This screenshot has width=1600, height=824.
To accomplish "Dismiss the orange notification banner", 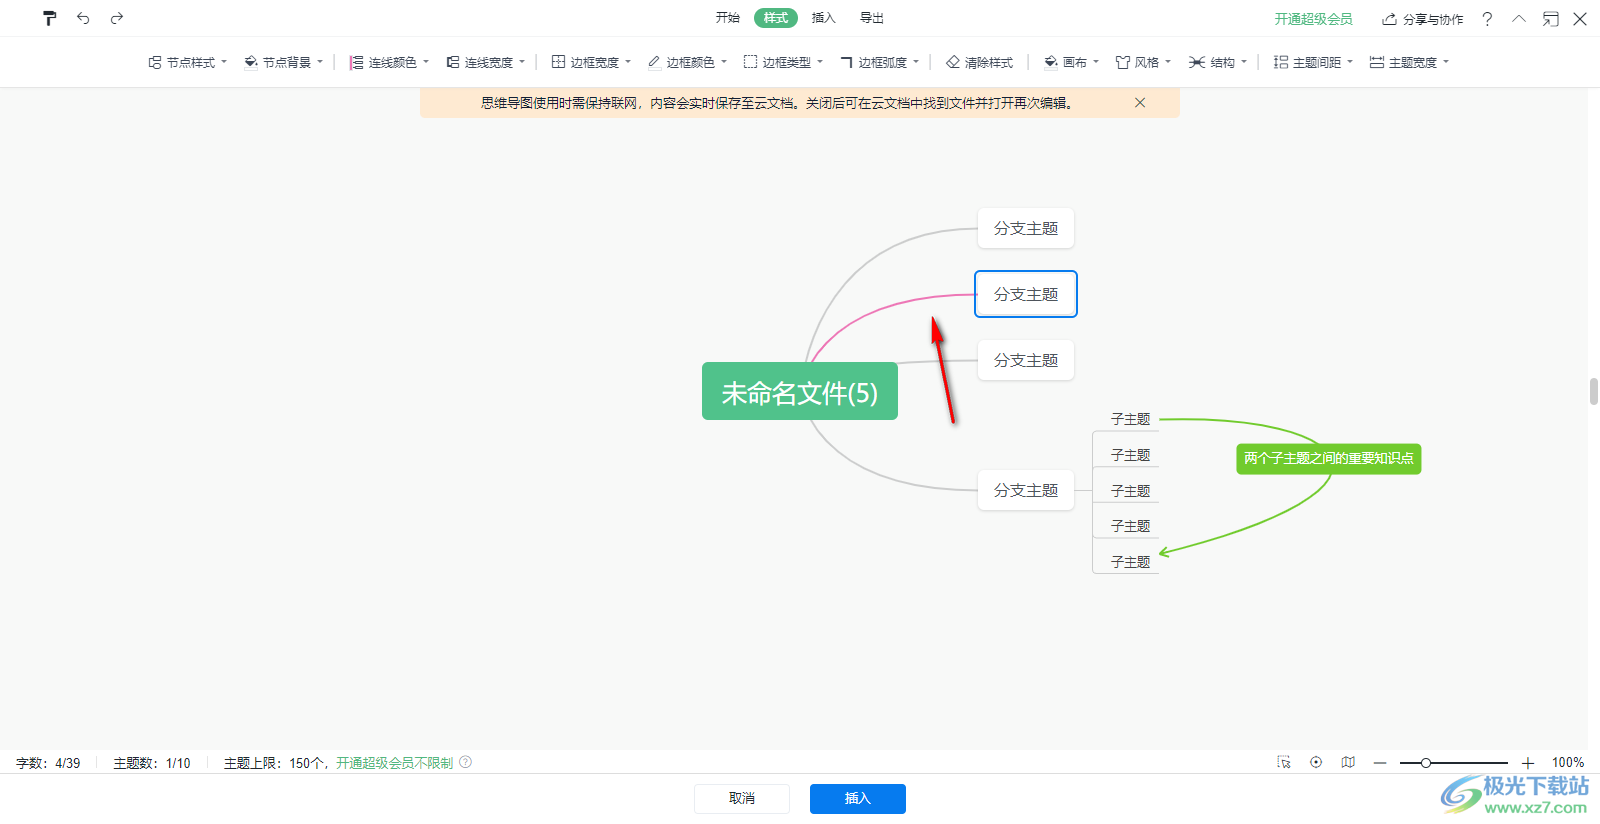I will point(1140,103).
